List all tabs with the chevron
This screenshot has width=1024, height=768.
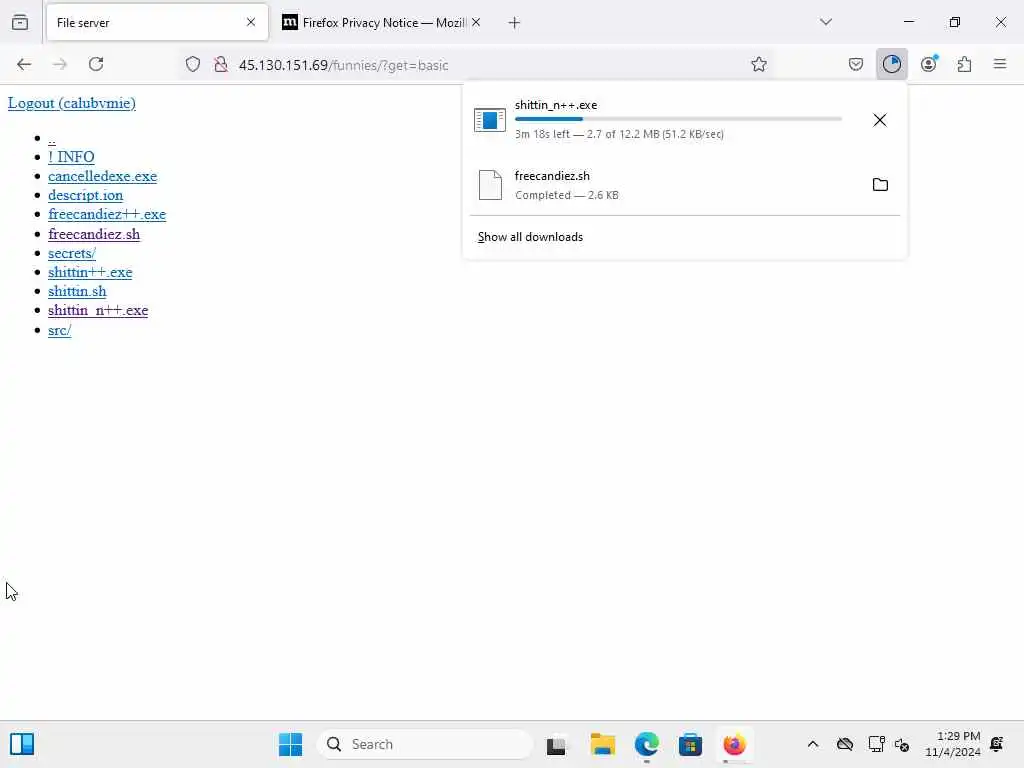(x=825, y=22)
